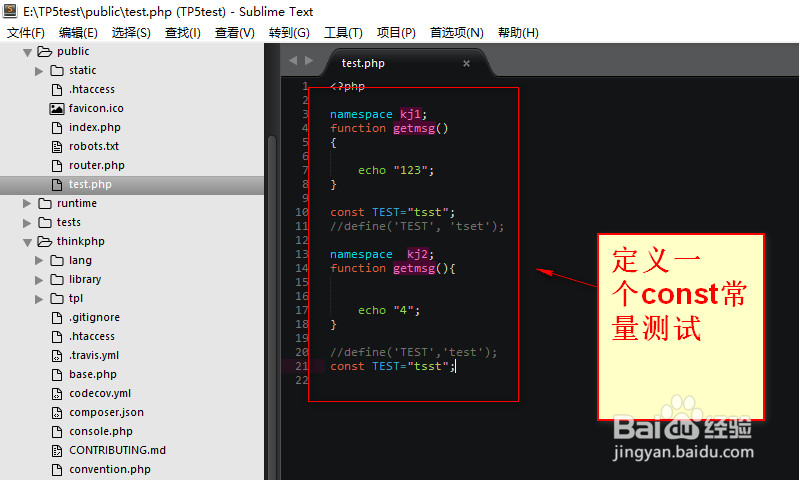Select the tpl folder row
Screen dimensions: 799x480
(x=132, y=298)
